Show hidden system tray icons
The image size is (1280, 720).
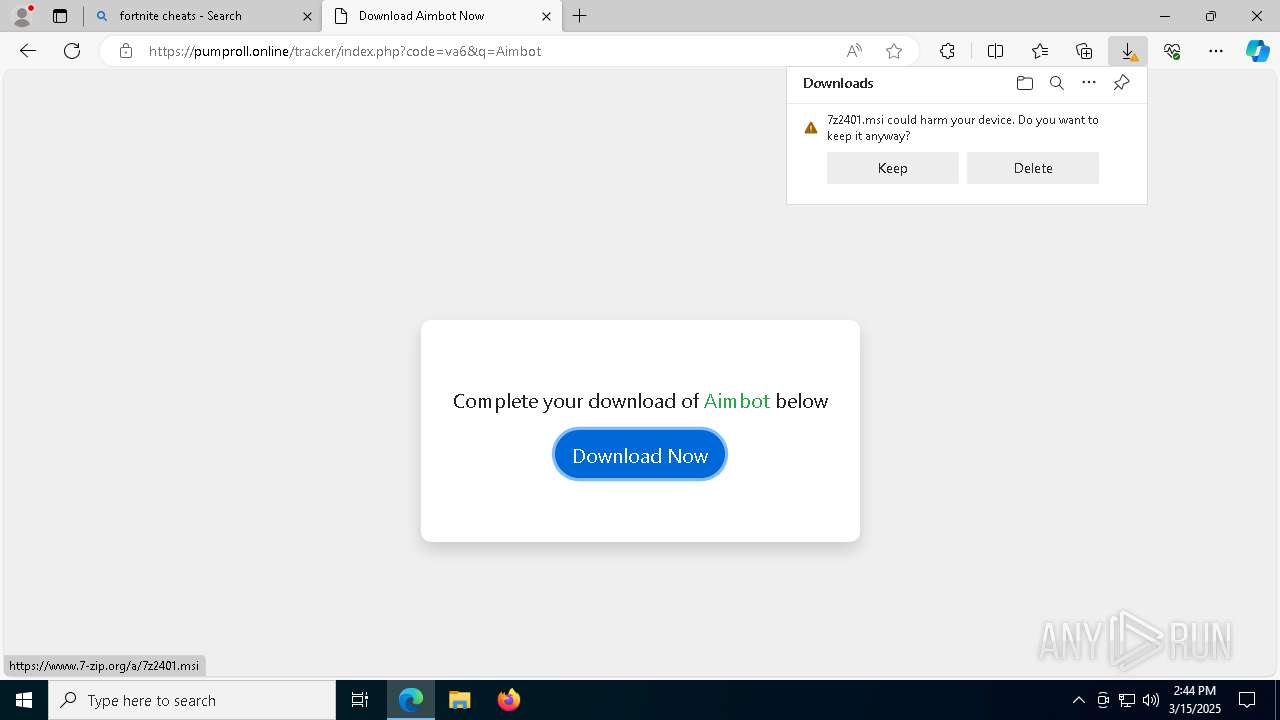(x=1078, y=700)
